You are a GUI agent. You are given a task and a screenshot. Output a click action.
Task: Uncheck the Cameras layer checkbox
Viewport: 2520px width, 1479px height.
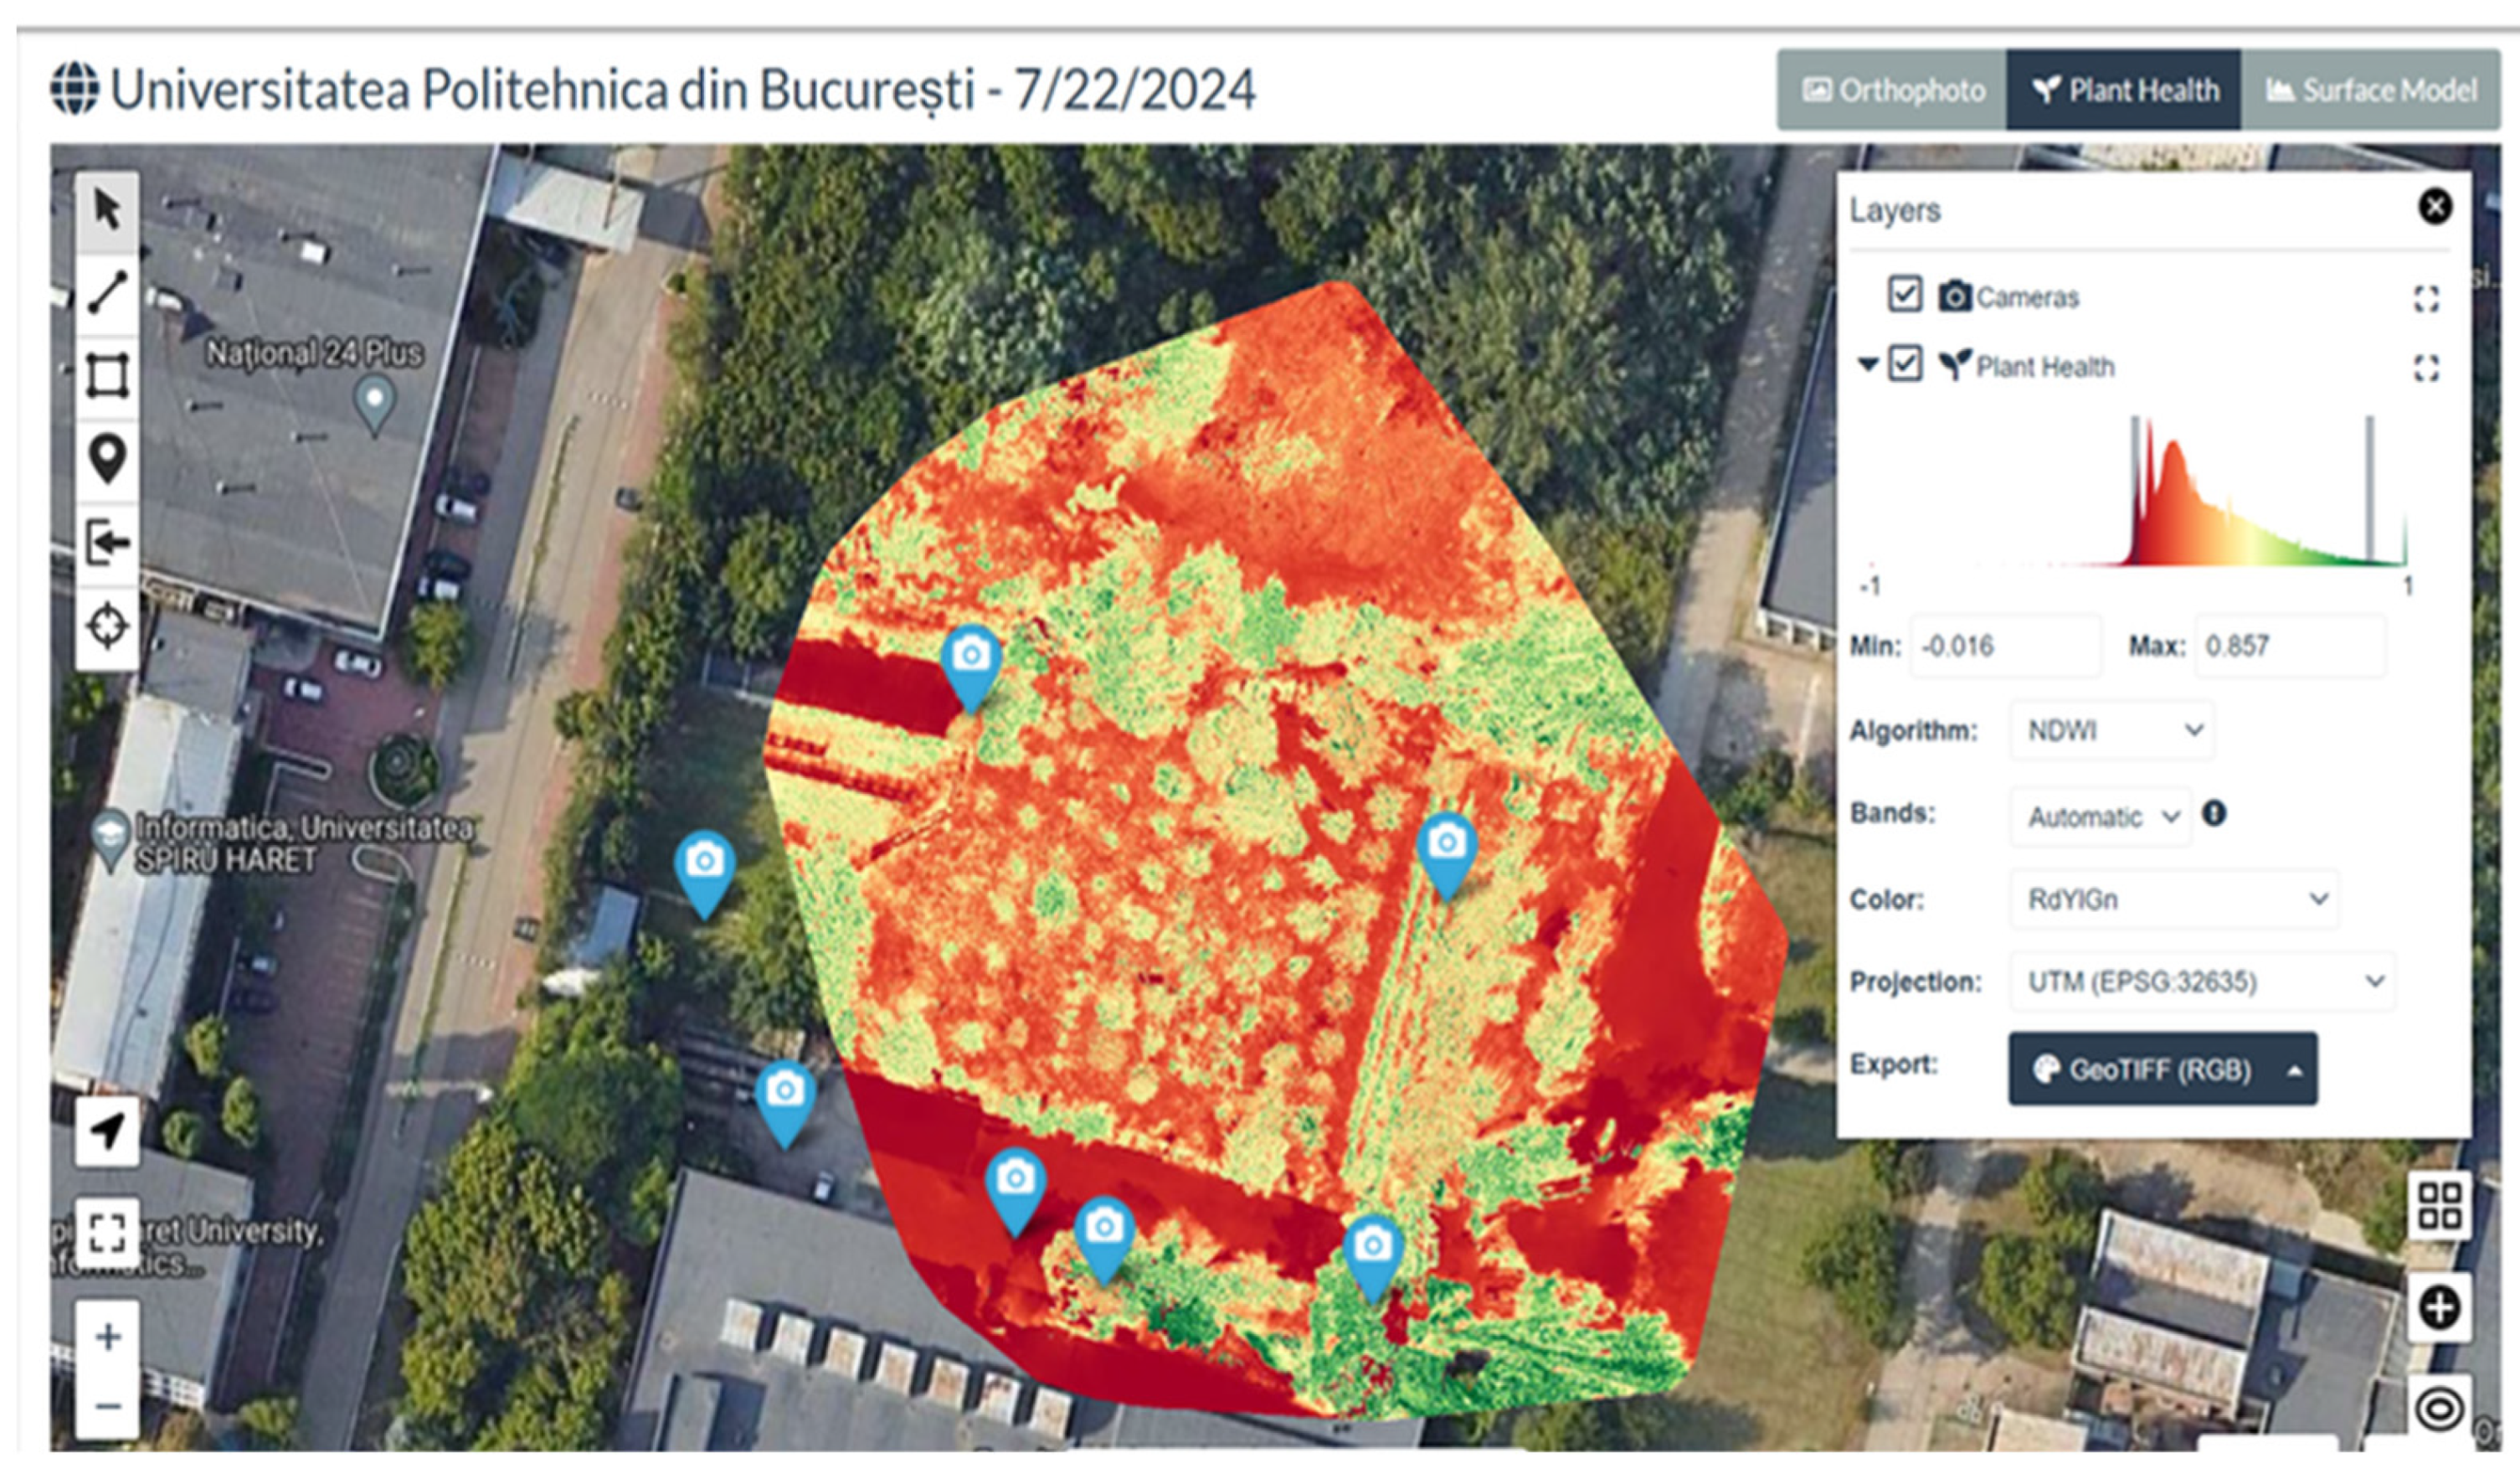tap(1904, 295)
